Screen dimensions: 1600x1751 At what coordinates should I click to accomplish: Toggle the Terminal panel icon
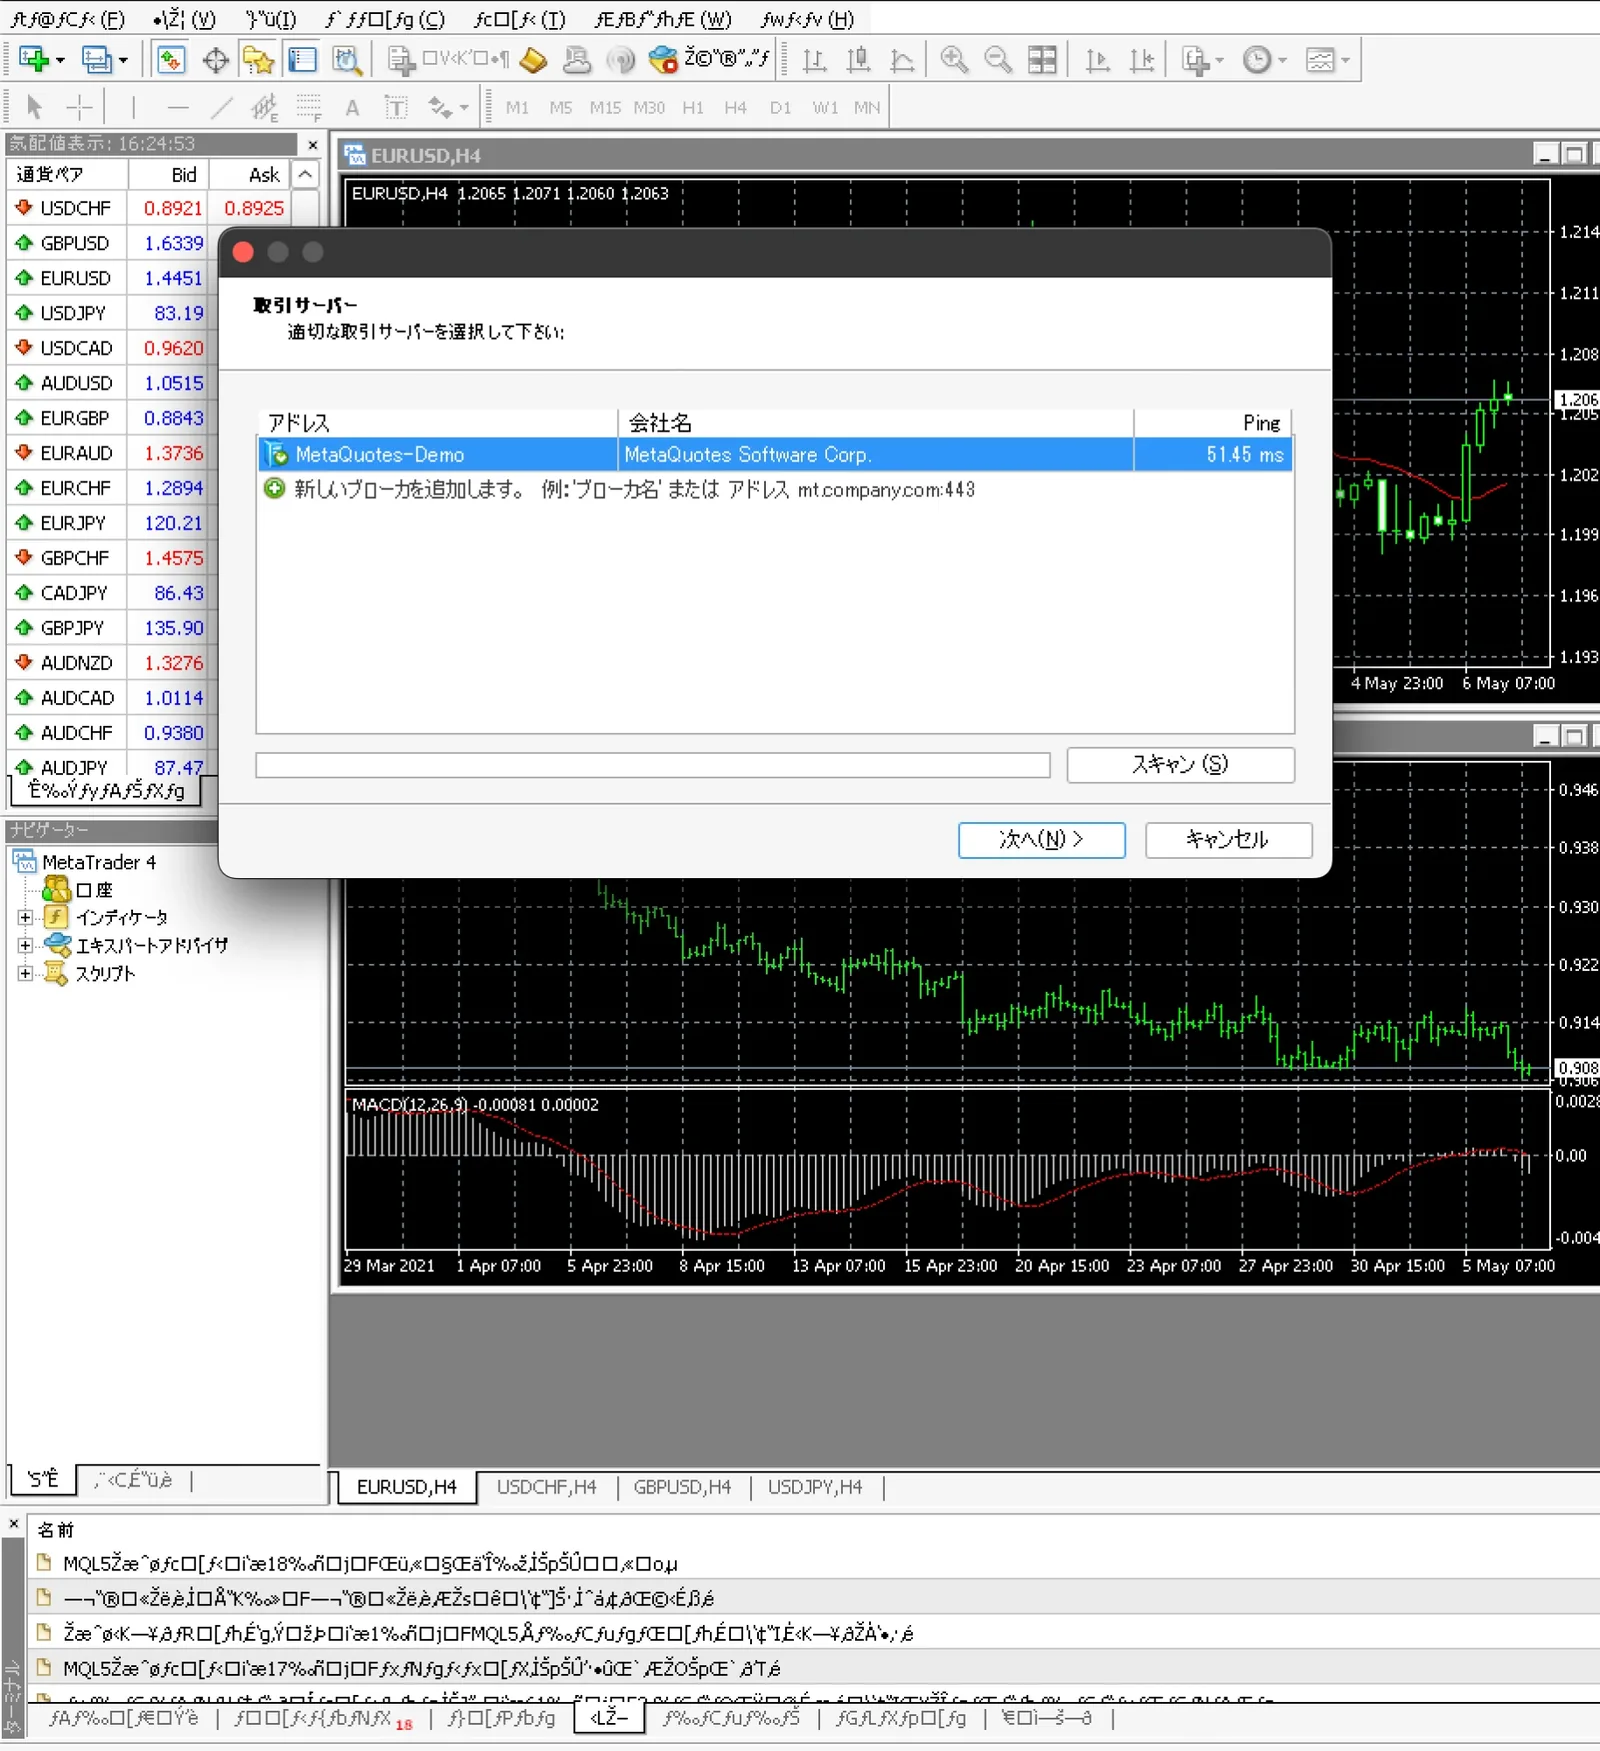click(302, 60)
